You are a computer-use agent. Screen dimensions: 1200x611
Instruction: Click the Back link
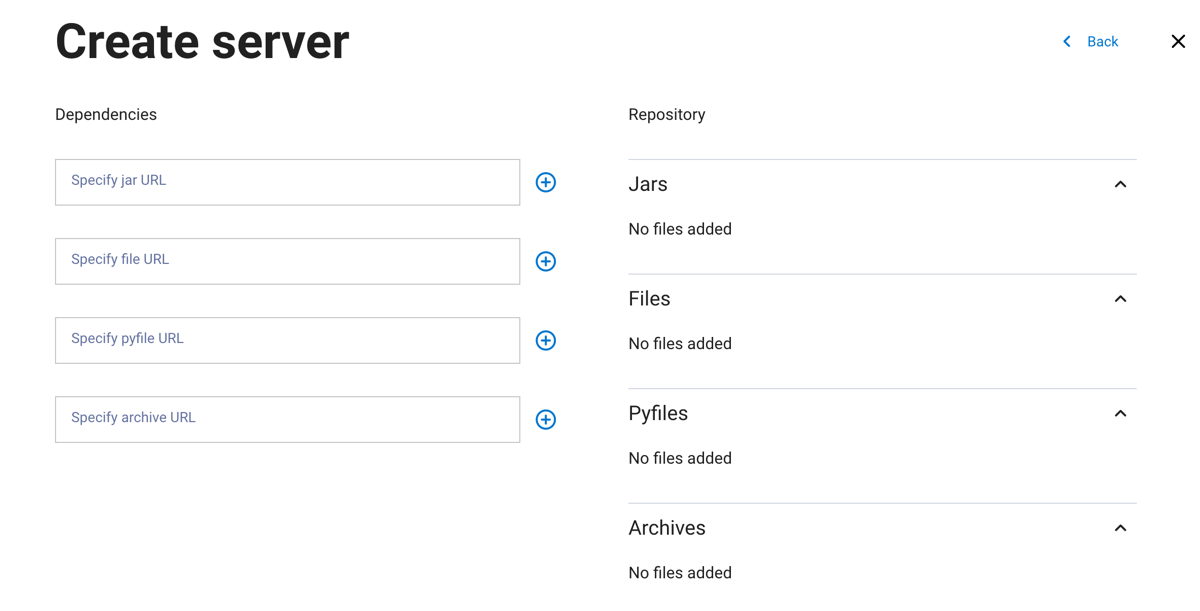[1102, 41]
